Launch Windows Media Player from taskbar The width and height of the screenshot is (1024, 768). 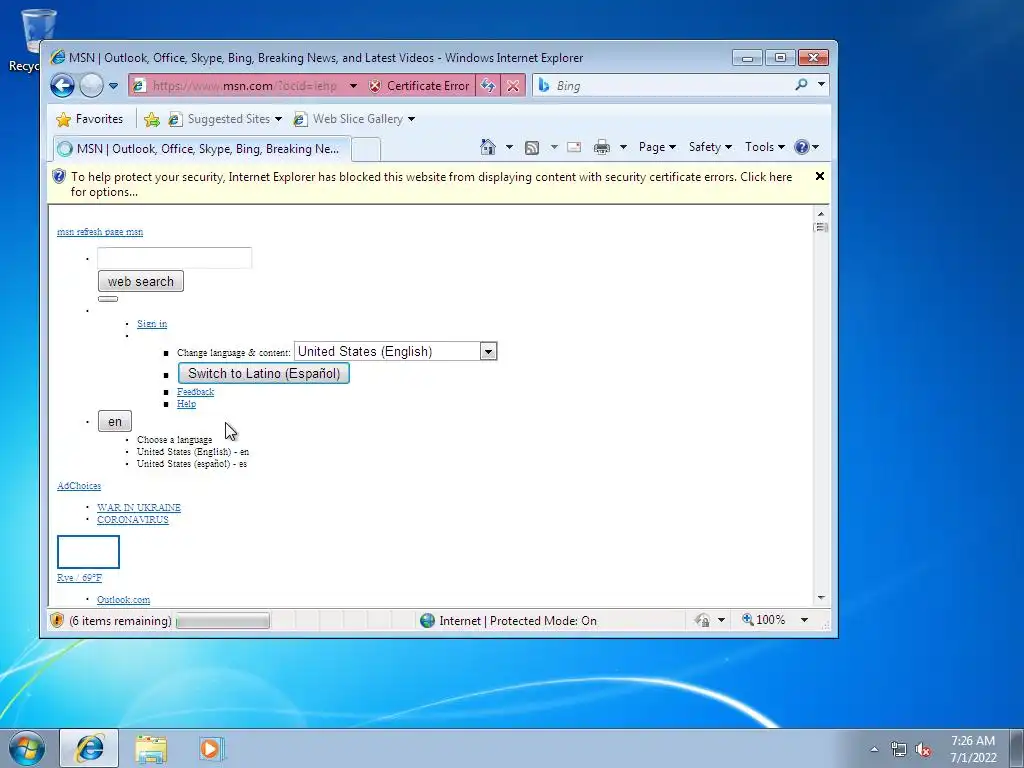click(x=212, y=749)
